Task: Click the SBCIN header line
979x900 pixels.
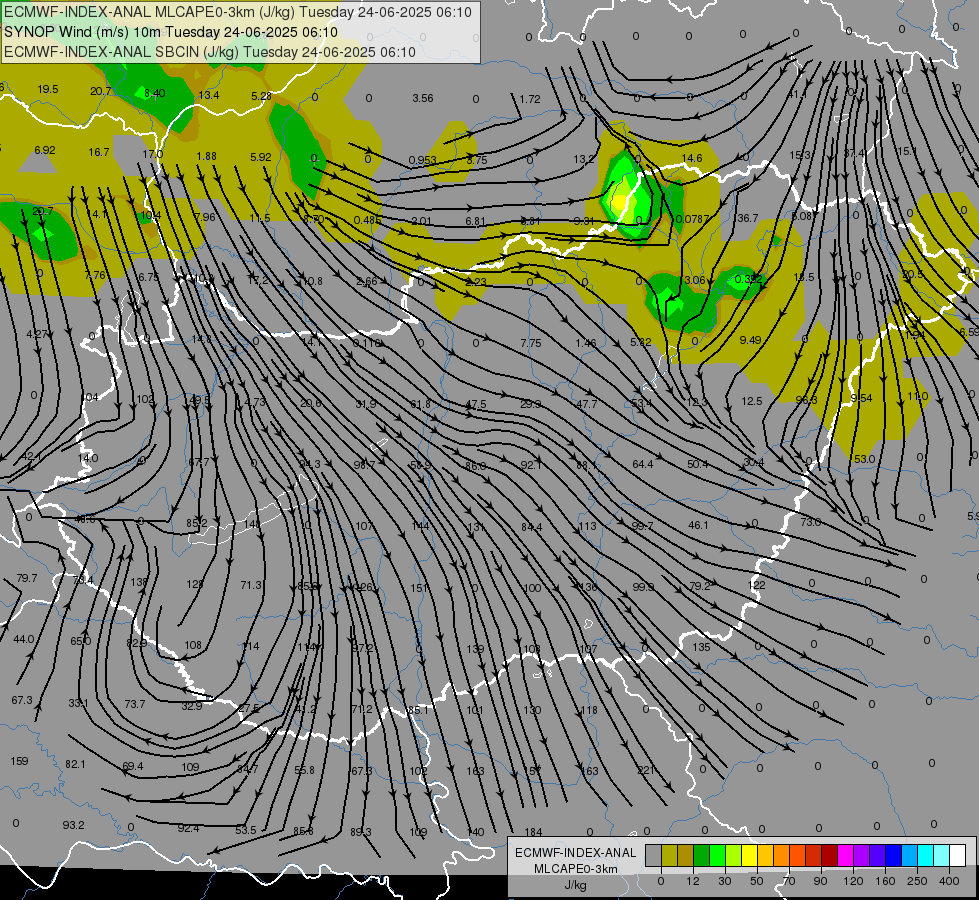Action: click(x=210, y=52)
